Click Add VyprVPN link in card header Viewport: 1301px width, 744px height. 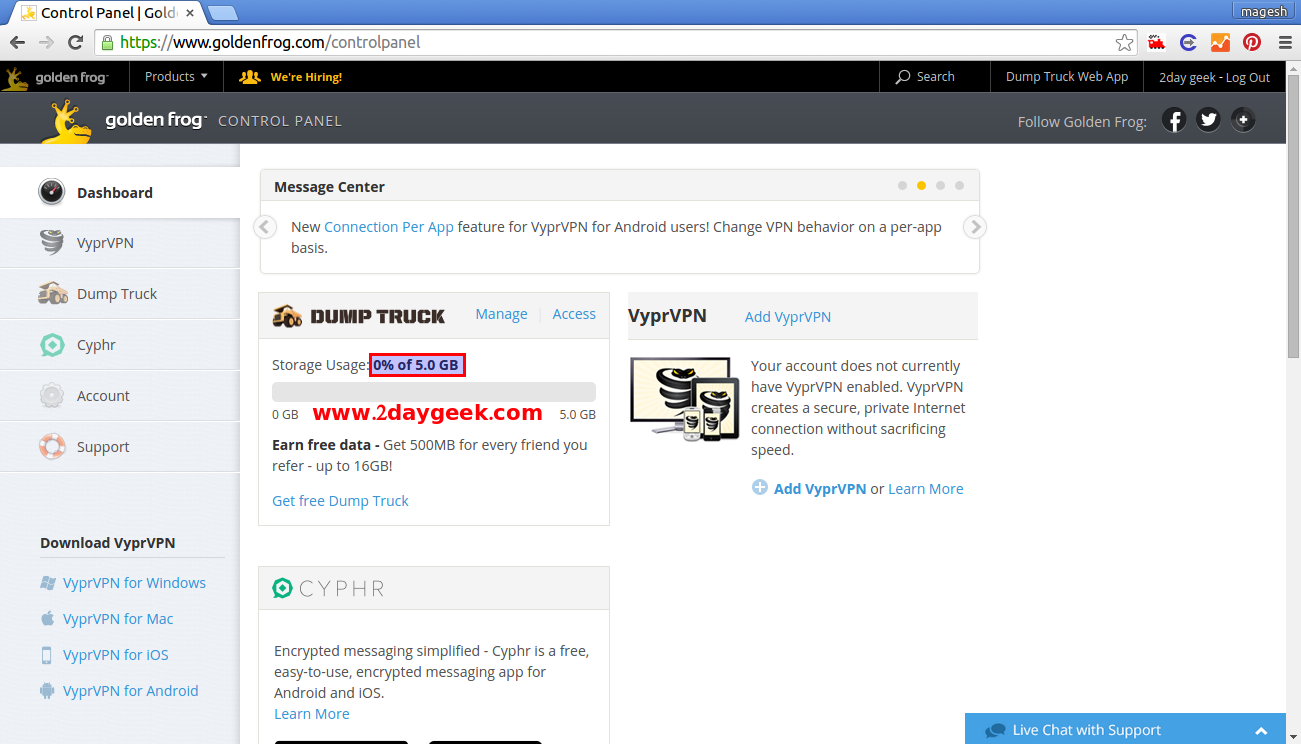coord(788,317)
